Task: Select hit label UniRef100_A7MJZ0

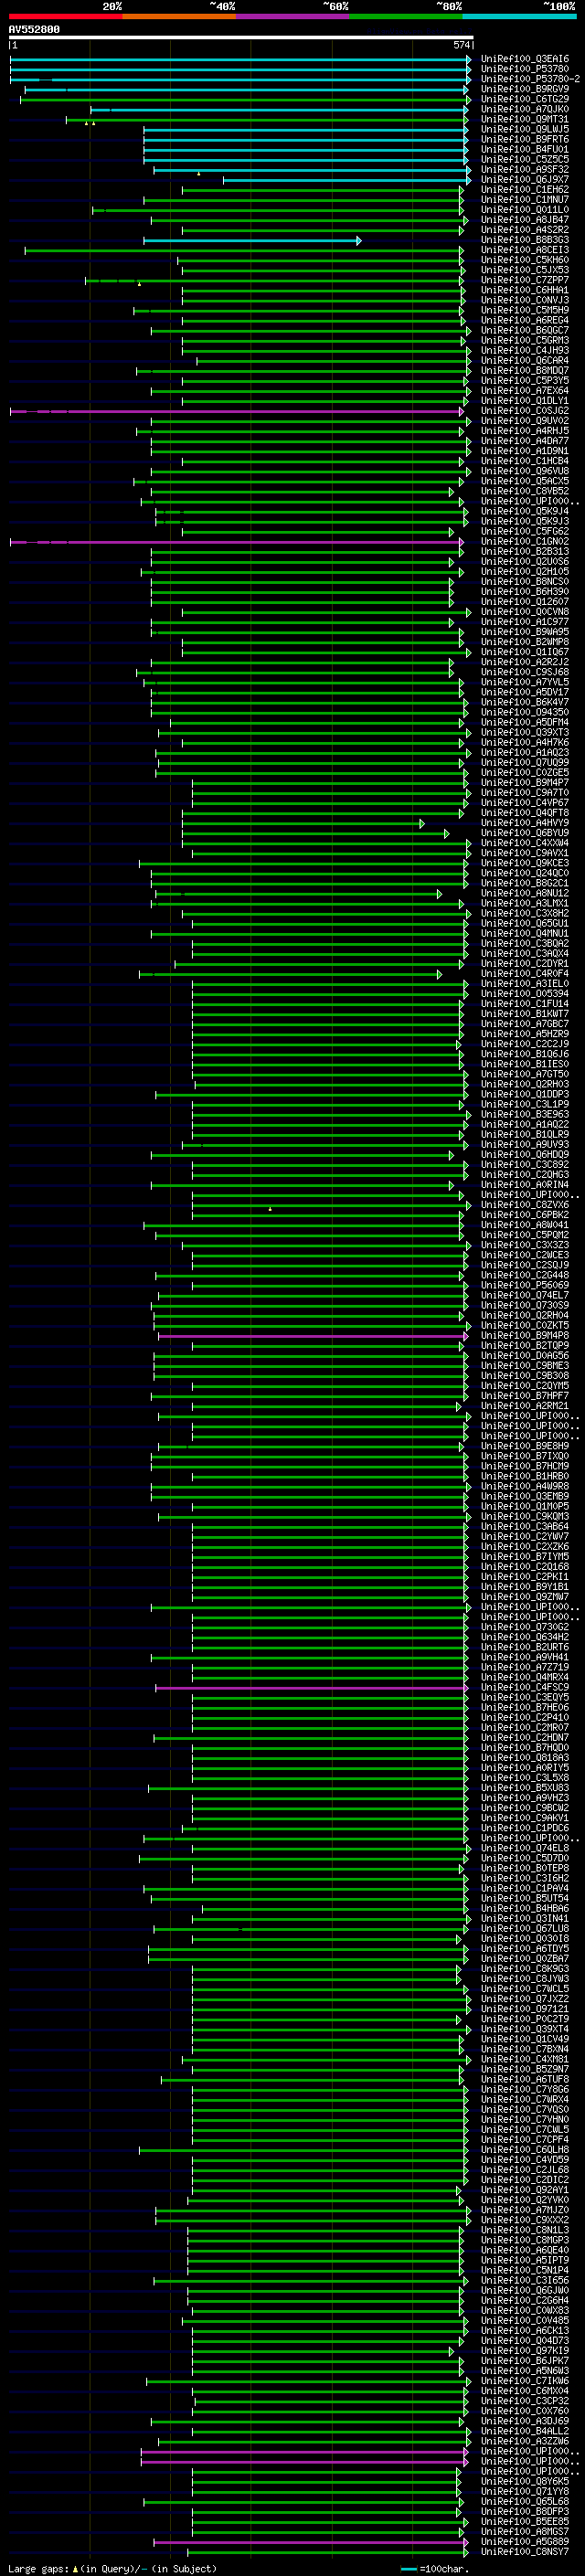Action: tap(524, 2210)
